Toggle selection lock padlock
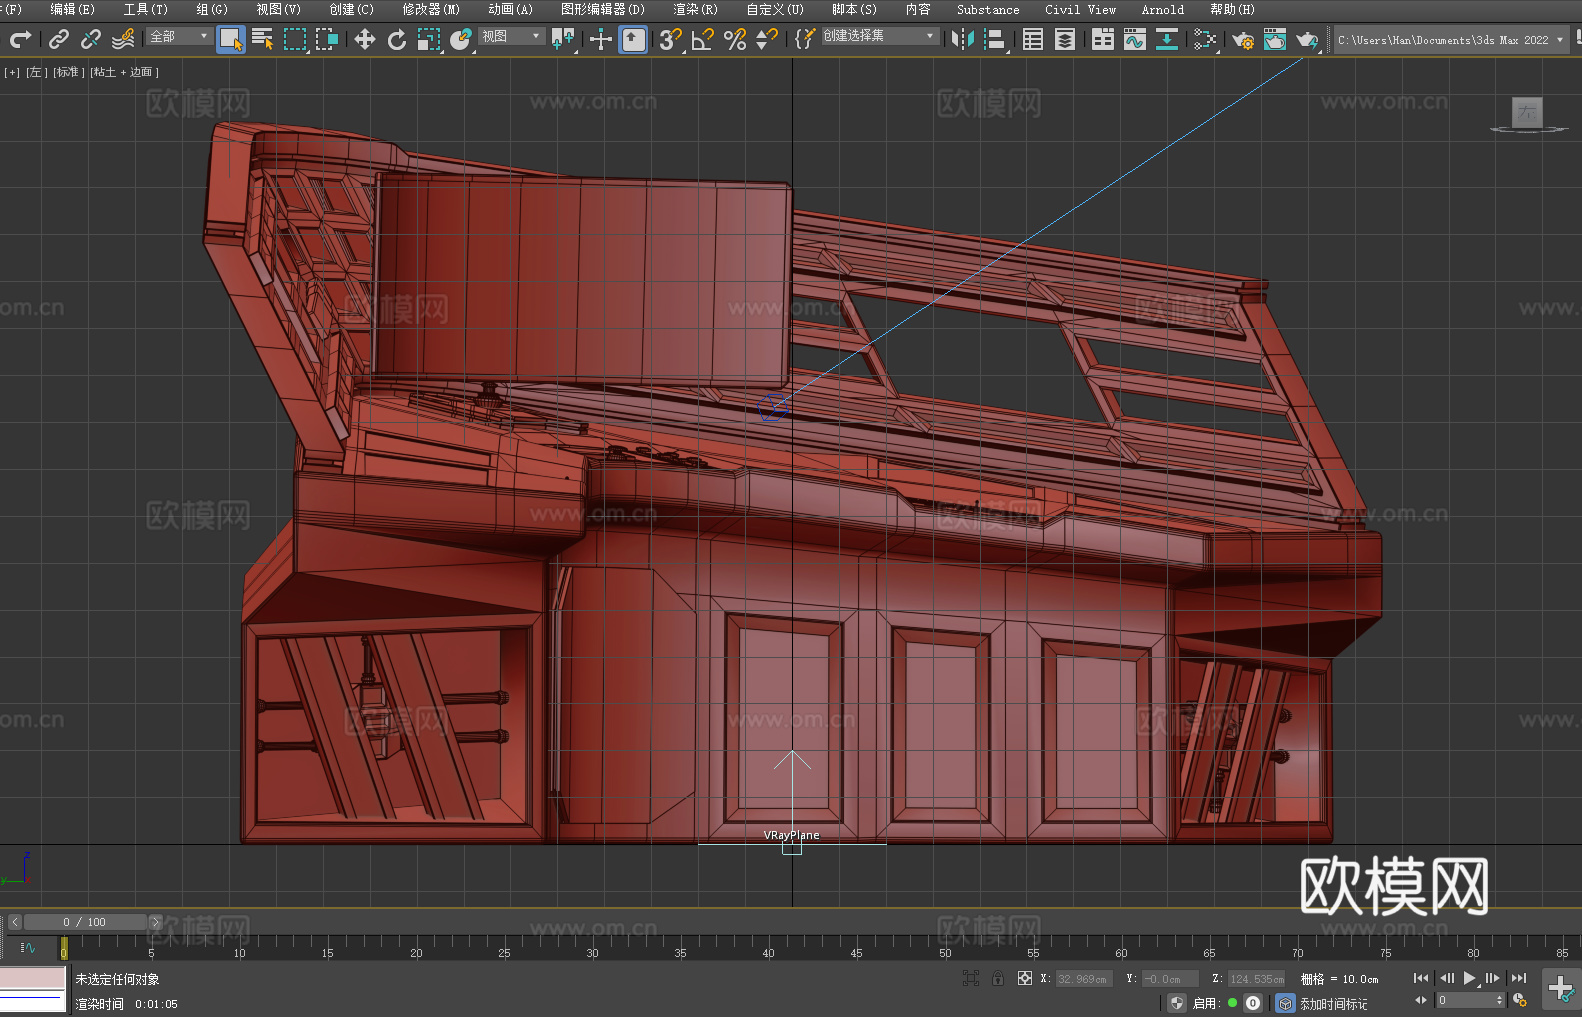The height and width of the screenshot is (1017, 1582). (x=997, y=978)
